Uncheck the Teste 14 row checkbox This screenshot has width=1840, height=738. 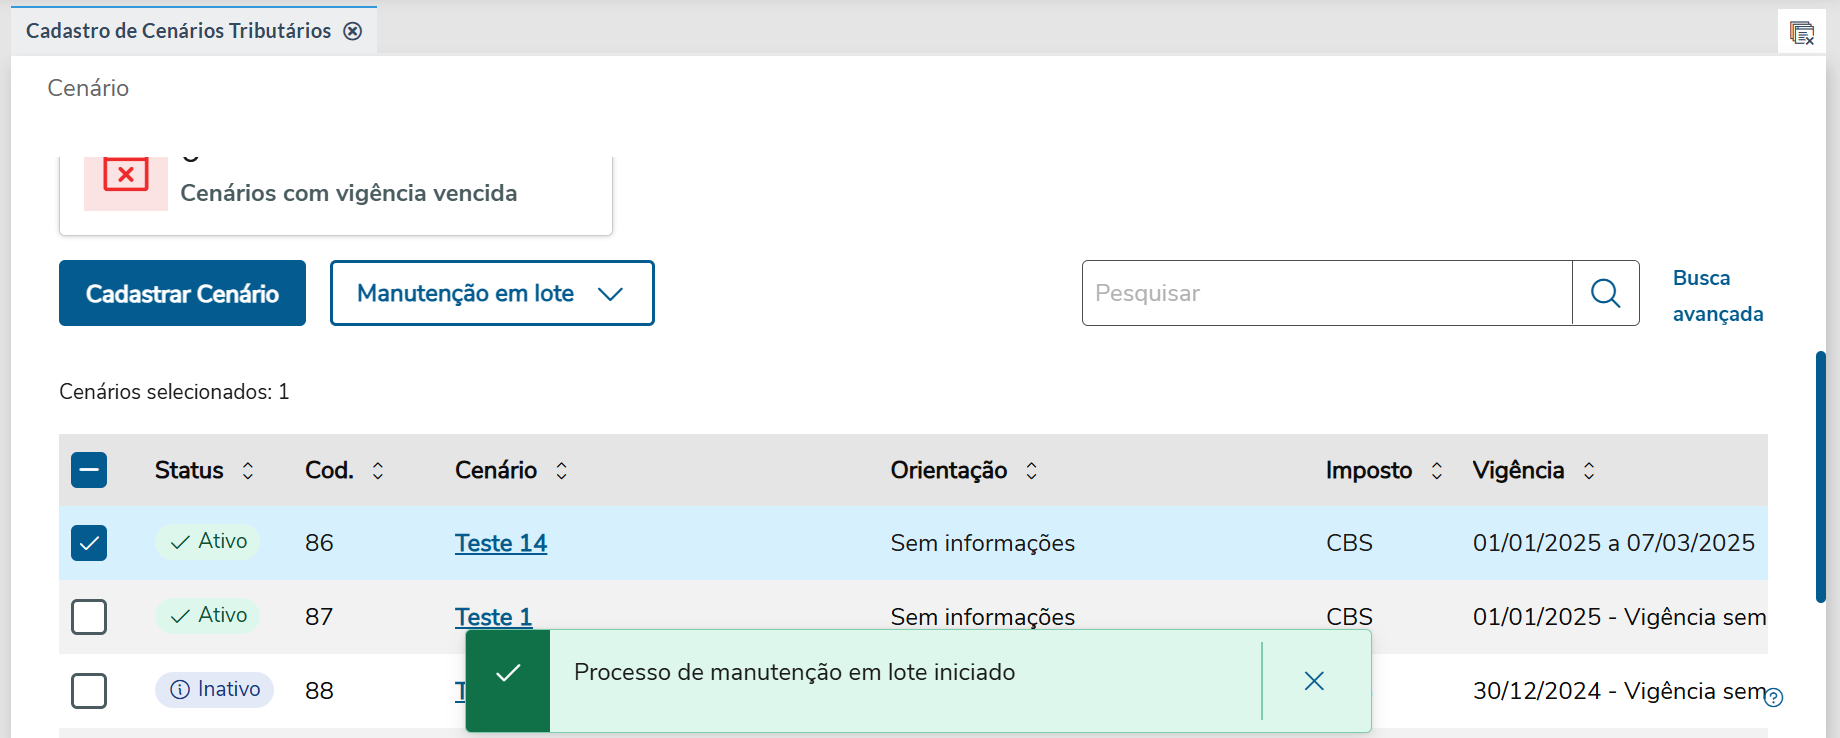click(x=89, y=543)
